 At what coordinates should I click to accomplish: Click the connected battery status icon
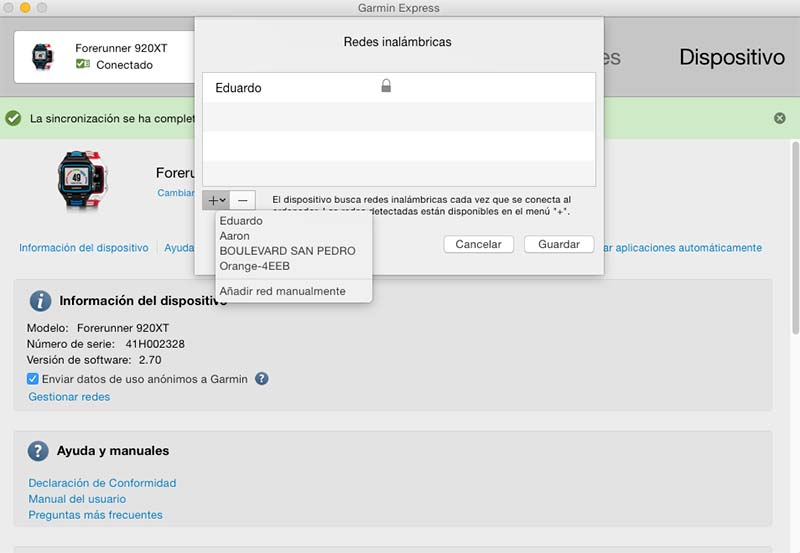tap(83, 64)
